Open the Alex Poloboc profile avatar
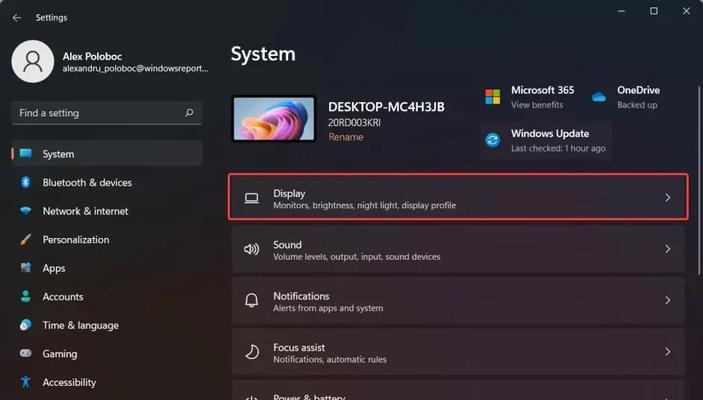This screenshot has height=400, width=703. pos(33,61)
